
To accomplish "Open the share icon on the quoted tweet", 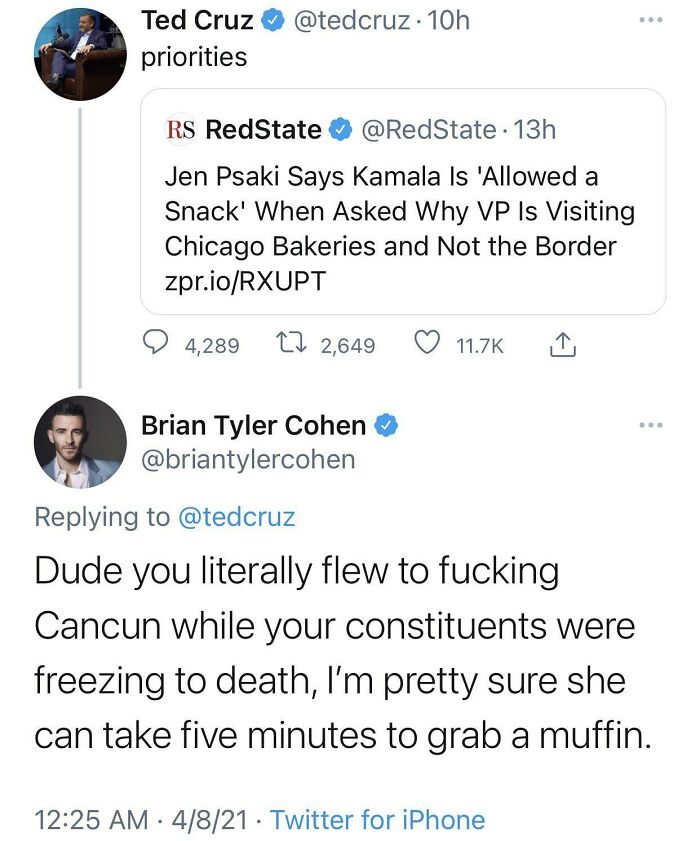I will coord(565,344).
